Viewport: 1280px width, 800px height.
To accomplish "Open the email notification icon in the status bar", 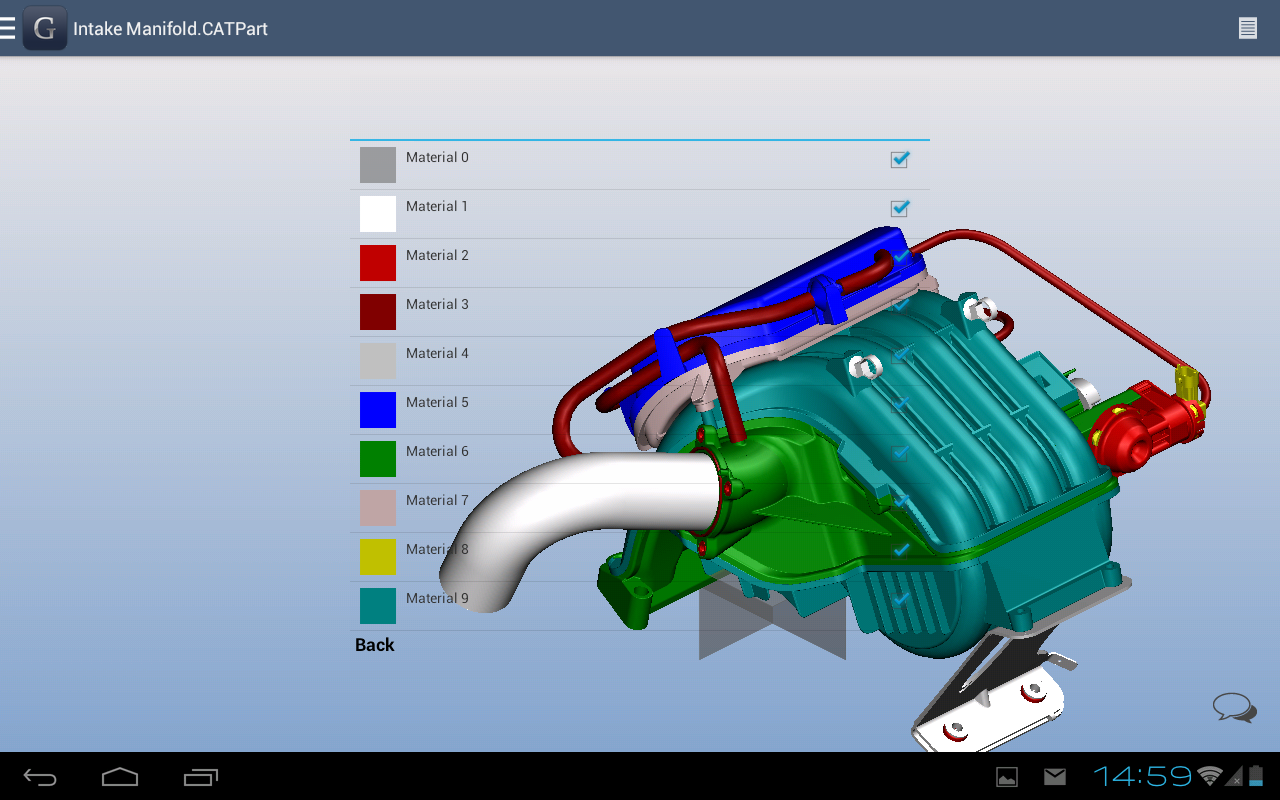I will (x=1054, y=775).
